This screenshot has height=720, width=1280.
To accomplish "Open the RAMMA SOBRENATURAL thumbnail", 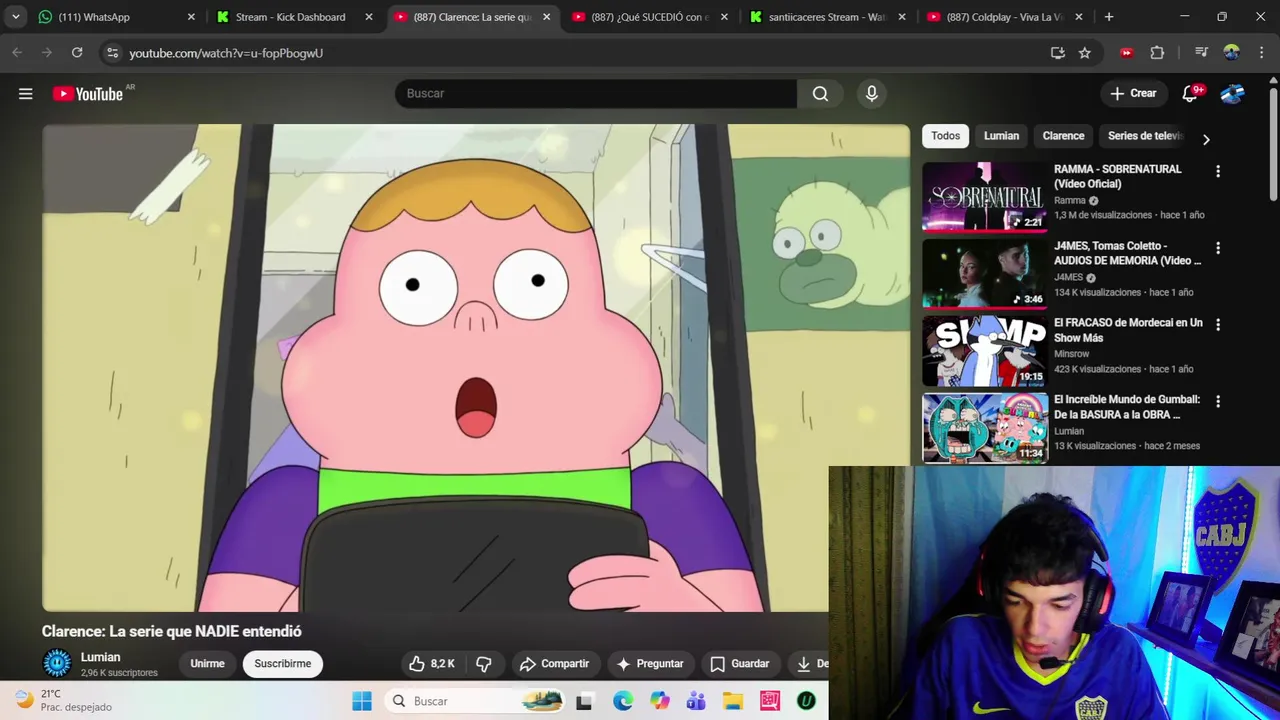I will (x=984, y=196).
